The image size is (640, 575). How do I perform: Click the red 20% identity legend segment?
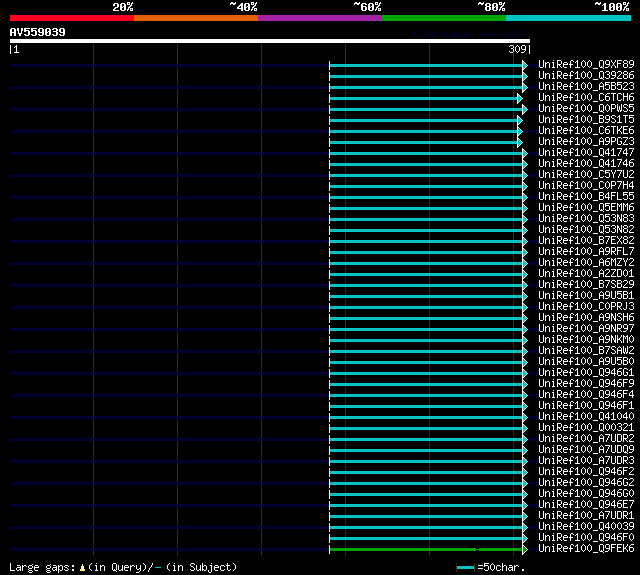coord(72,18)
